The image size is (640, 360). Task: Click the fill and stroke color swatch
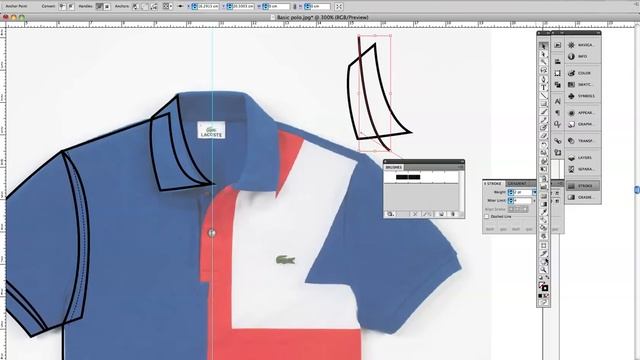click(543, 286)
